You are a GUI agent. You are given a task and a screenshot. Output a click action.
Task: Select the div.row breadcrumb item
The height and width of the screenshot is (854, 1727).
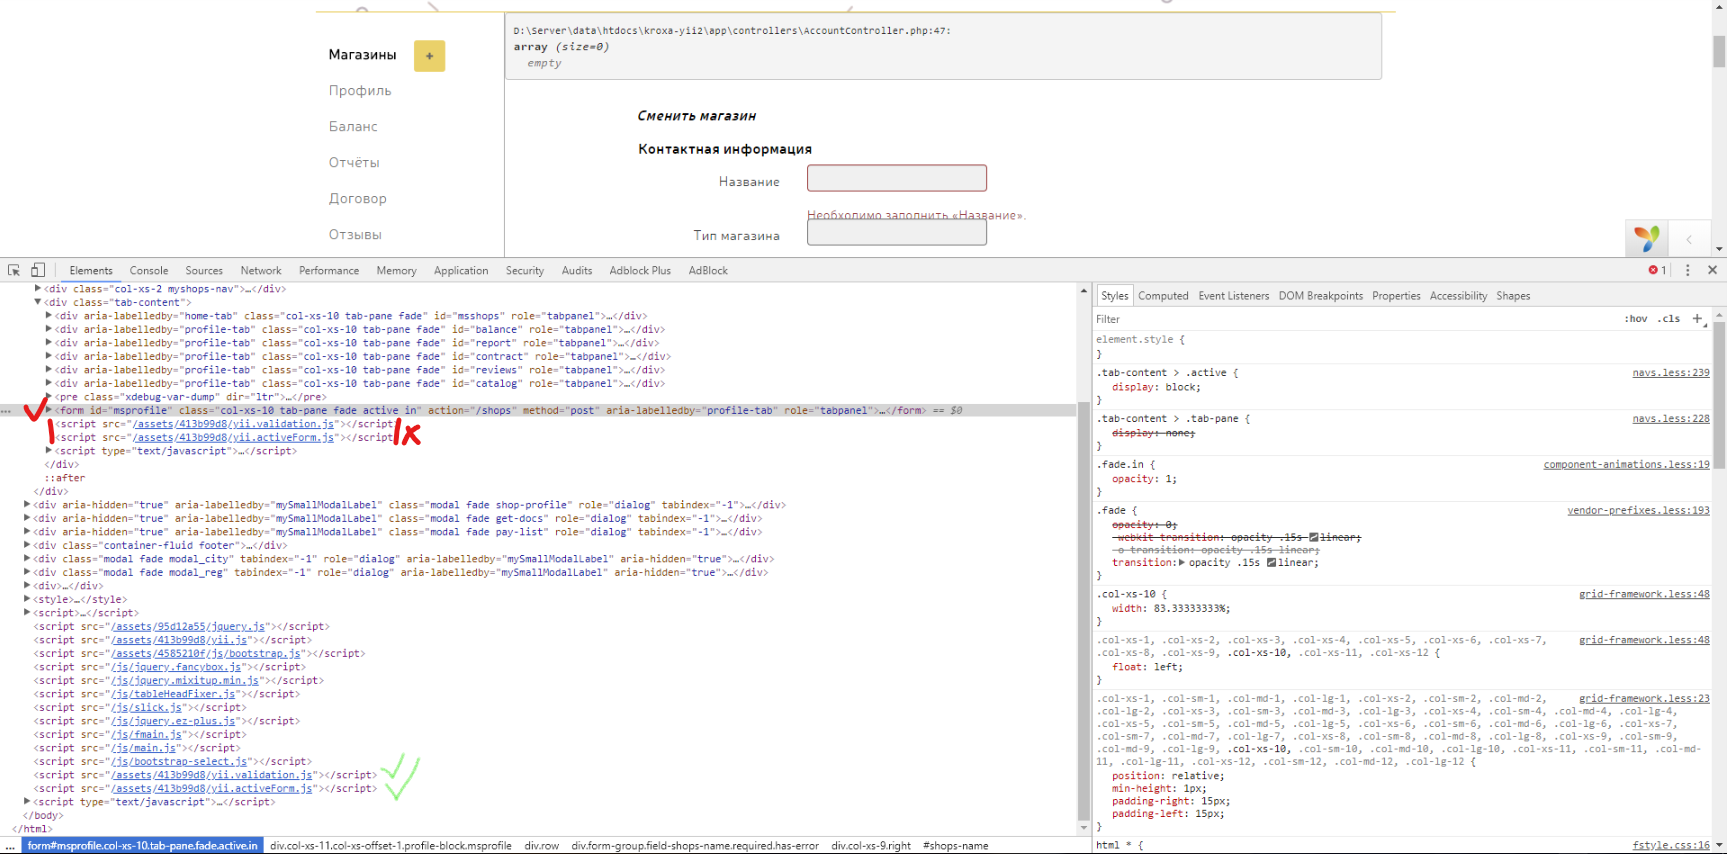[542, 846]
